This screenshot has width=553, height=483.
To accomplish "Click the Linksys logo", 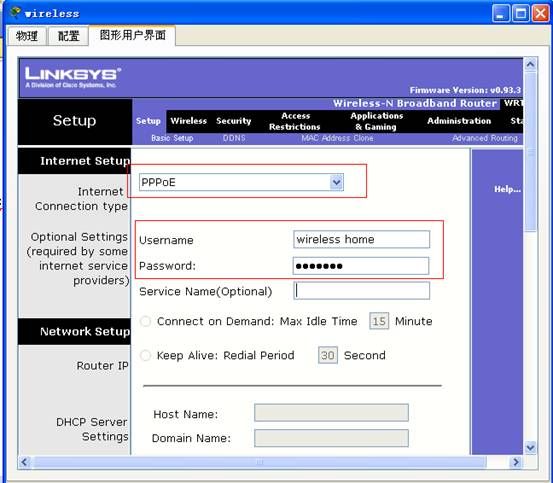I will [73, 77].
